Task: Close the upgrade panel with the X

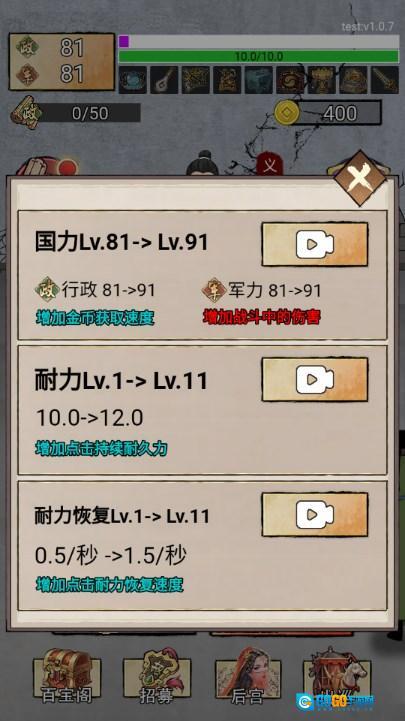Action: pyautogui.click(x=360, y=177)
